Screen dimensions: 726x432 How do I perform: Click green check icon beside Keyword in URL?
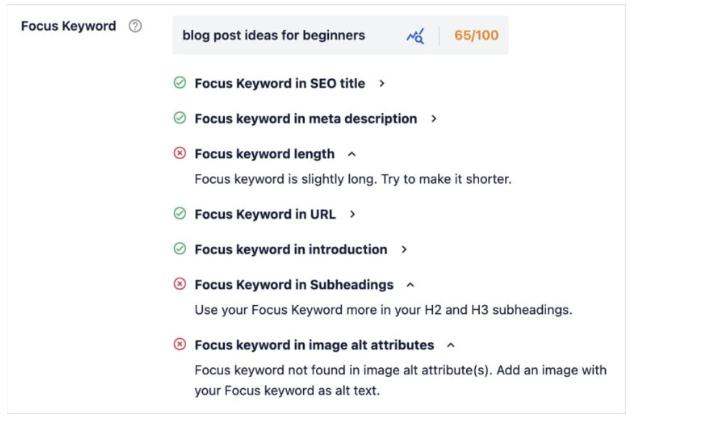pyautogui.click(x=180, y=213)
